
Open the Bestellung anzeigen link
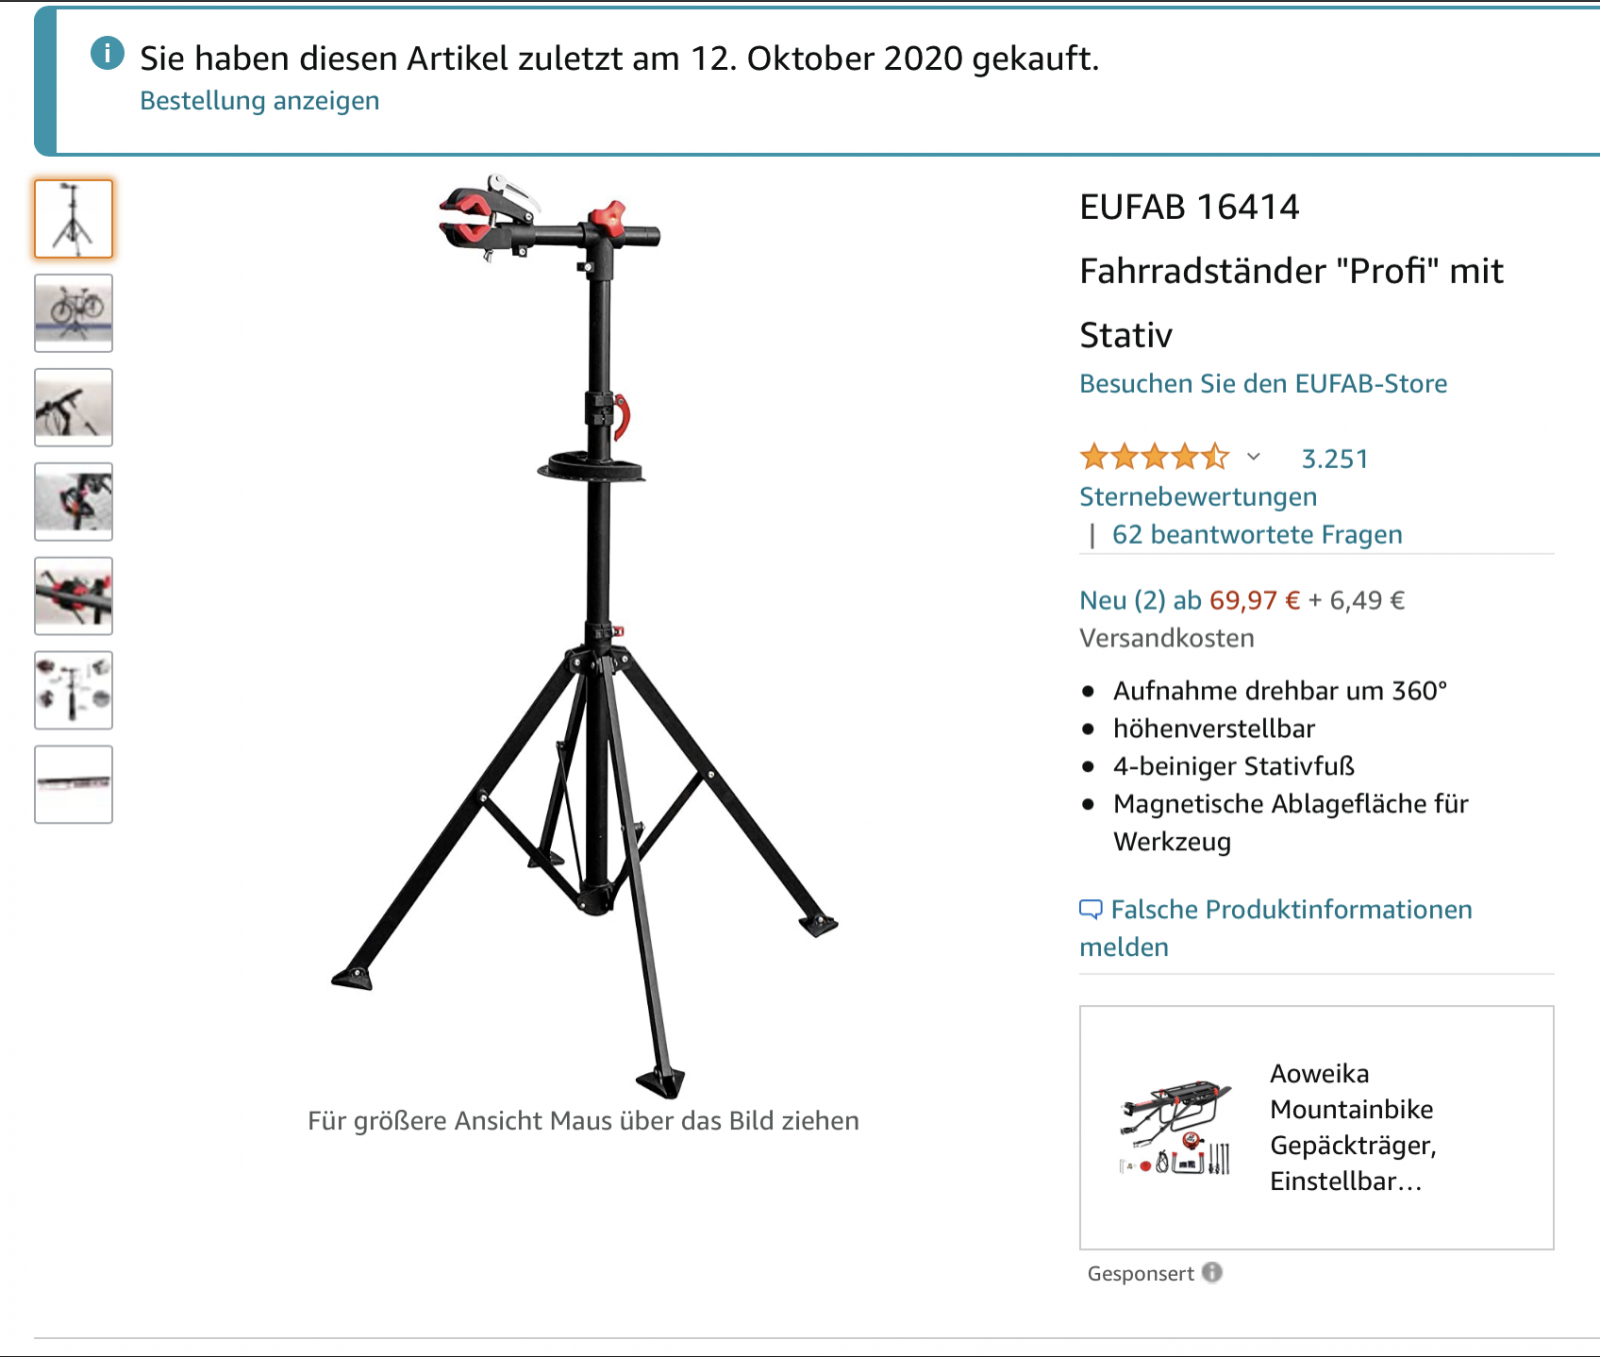[259, 101]
